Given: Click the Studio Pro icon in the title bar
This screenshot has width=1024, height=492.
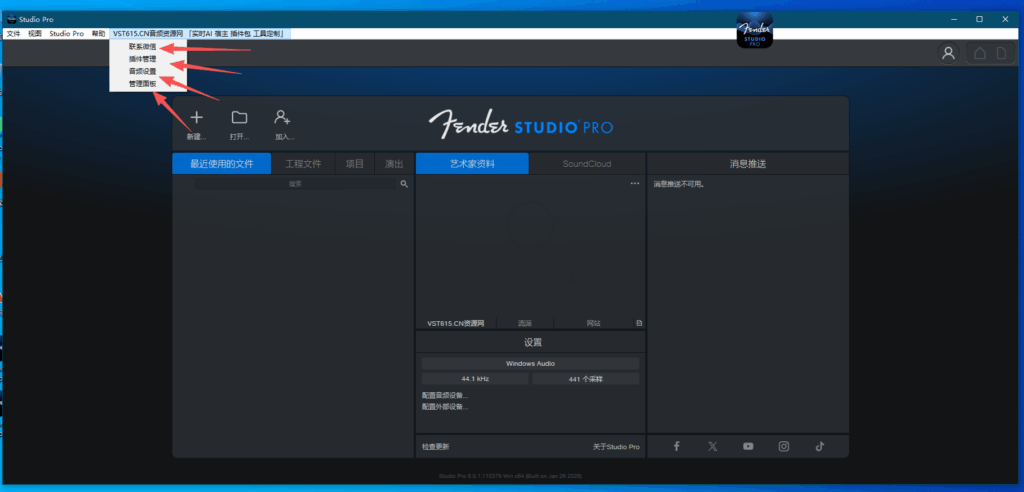Looking at the screenshot, I should click(12, 20).
